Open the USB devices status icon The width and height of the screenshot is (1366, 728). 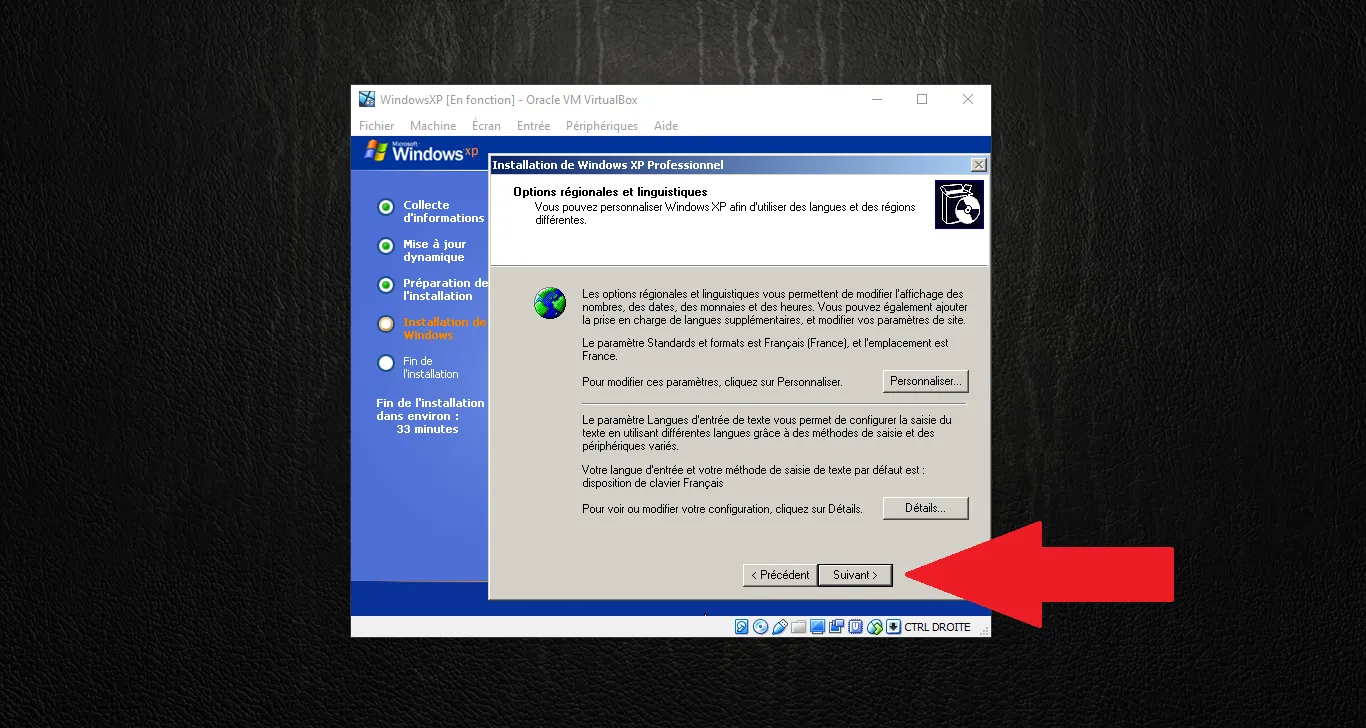click(x=779, y=627)
